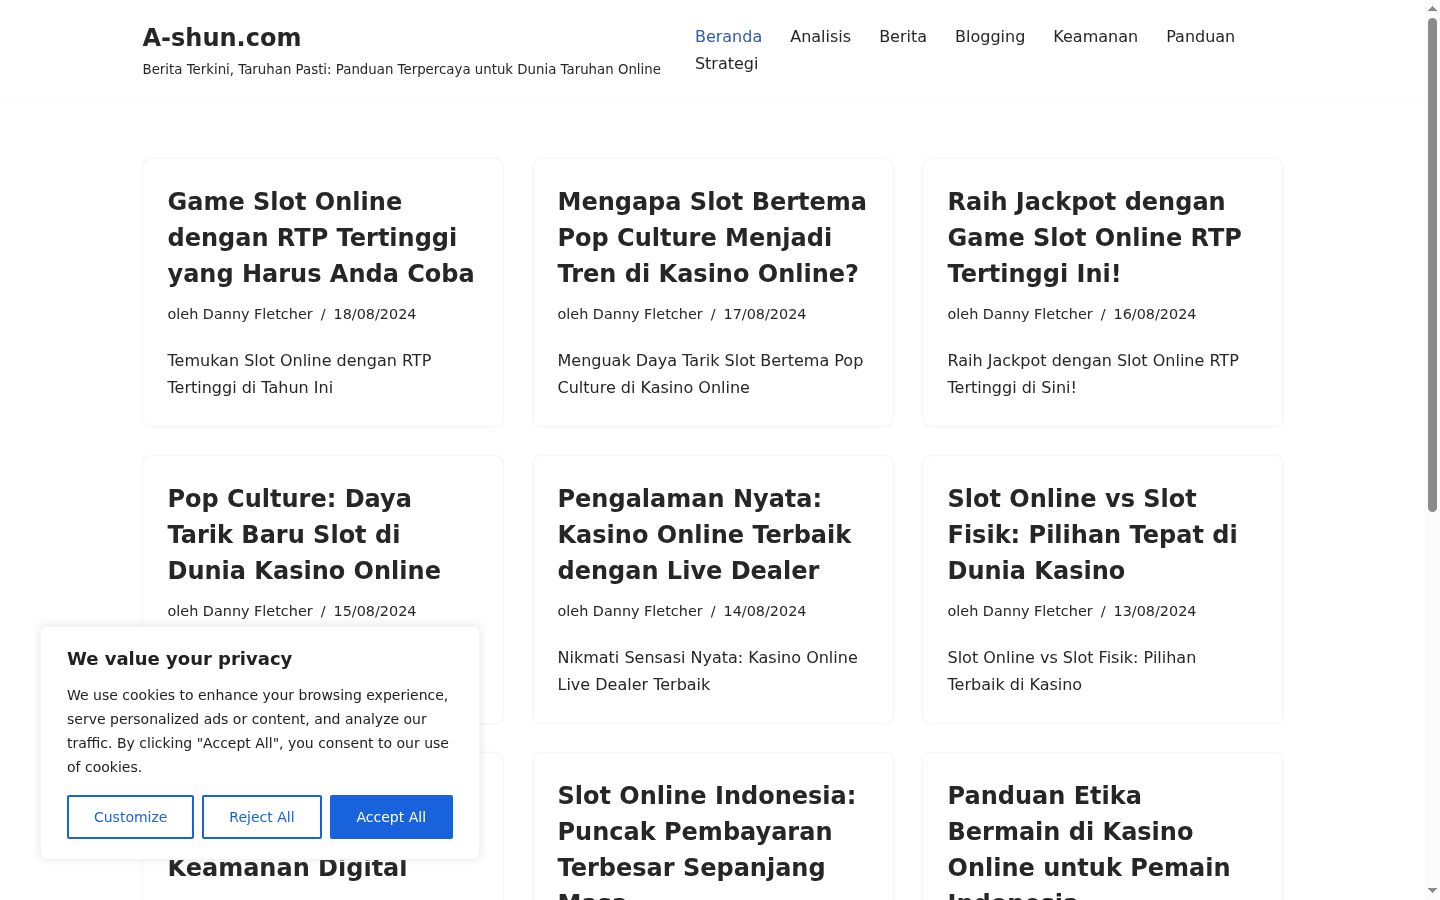Viewport: 1440px width, 900px height.
Task: Click the date 13/08/2024
Action: [x=1155, y=611]
